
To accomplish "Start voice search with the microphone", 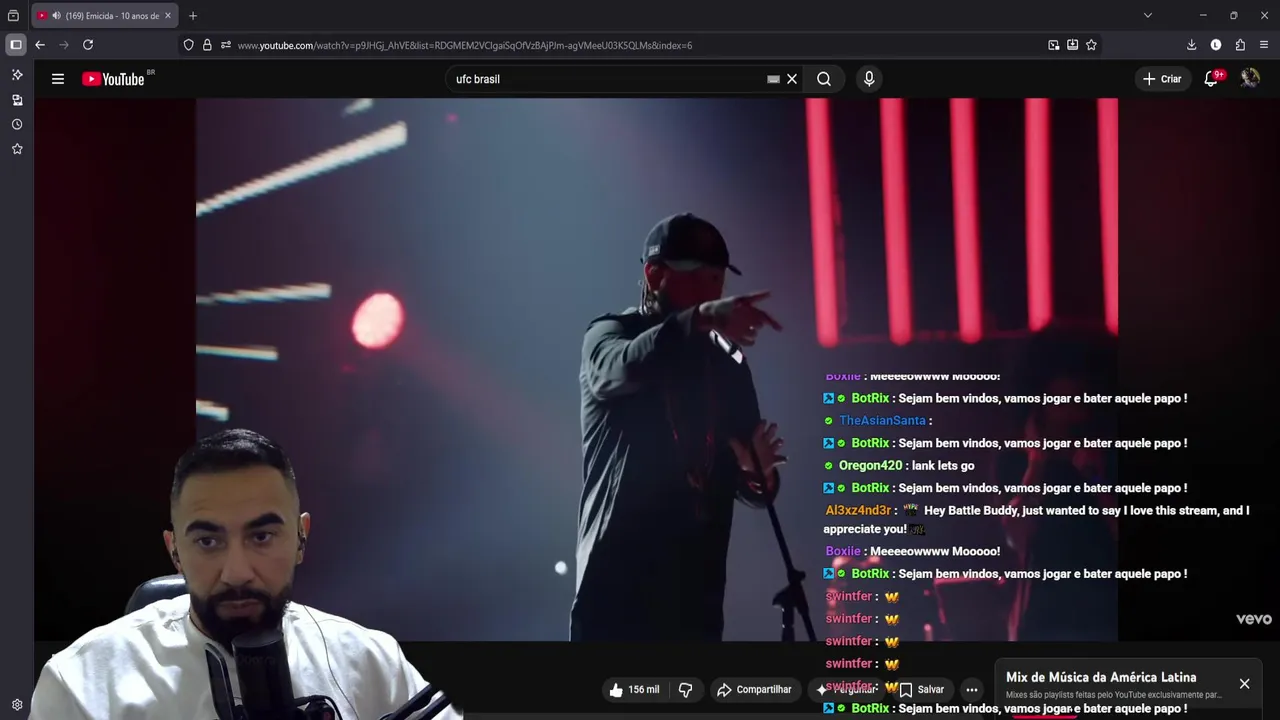I will coord(869,79).
